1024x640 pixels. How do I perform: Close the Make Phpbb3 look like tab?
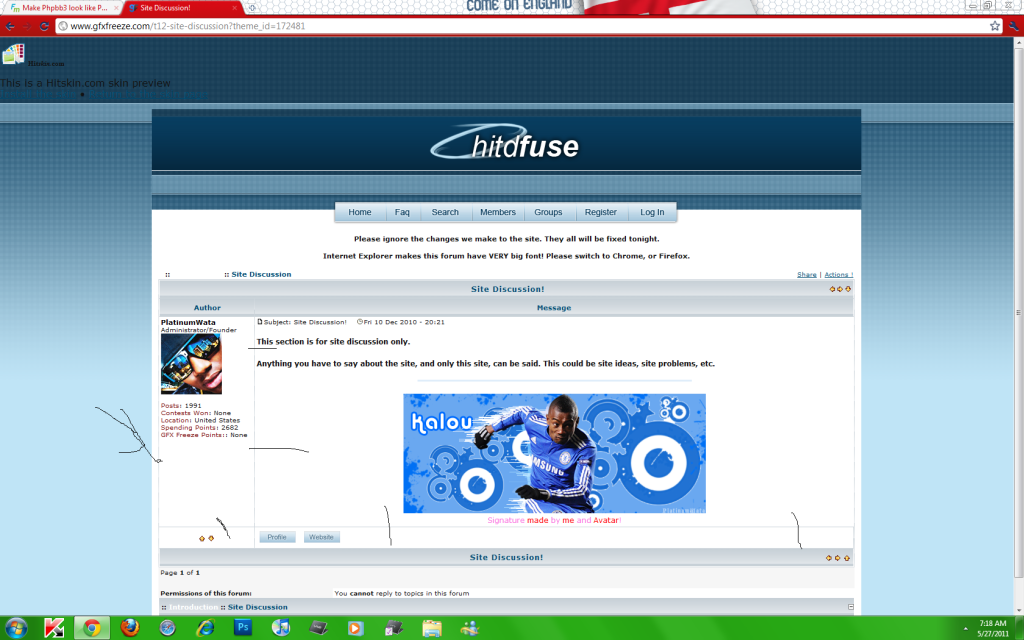point(116,8)
